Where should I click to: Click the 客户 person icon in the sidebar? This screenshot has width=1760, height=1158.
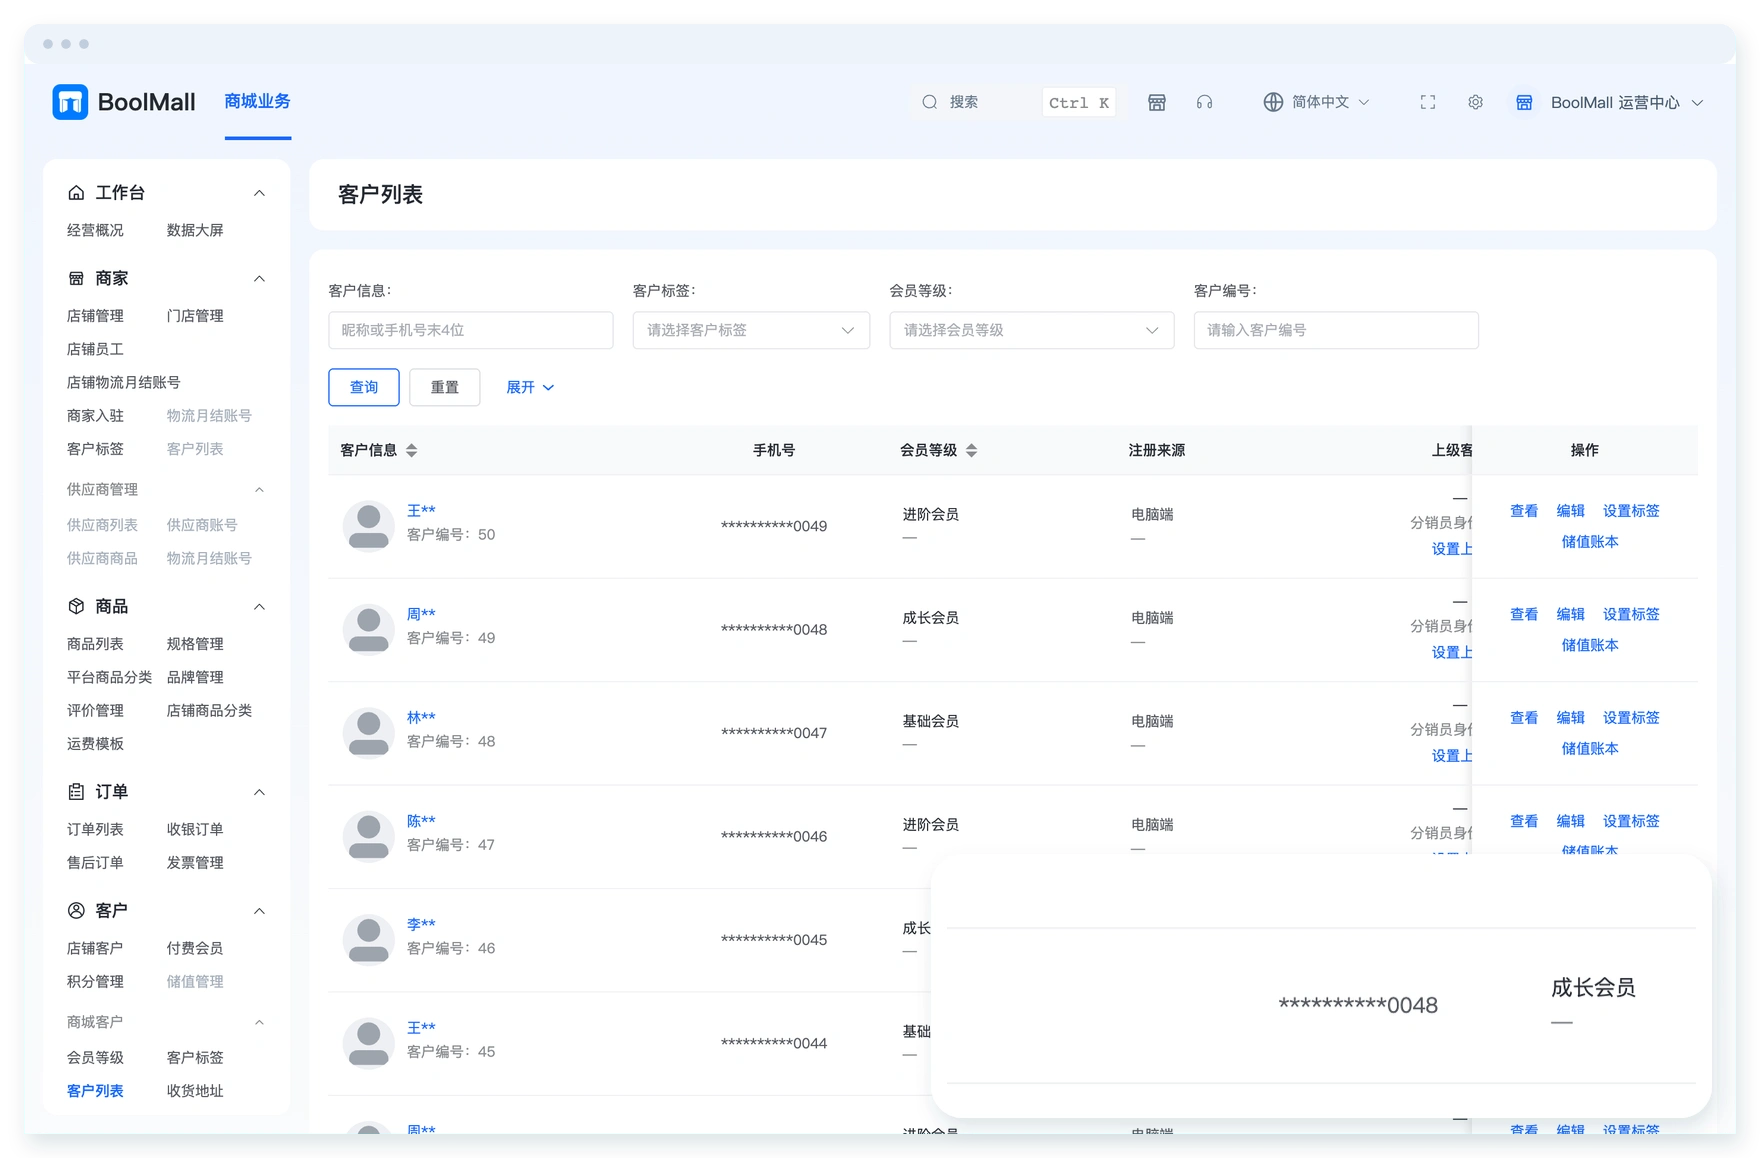tap(76, 910)
